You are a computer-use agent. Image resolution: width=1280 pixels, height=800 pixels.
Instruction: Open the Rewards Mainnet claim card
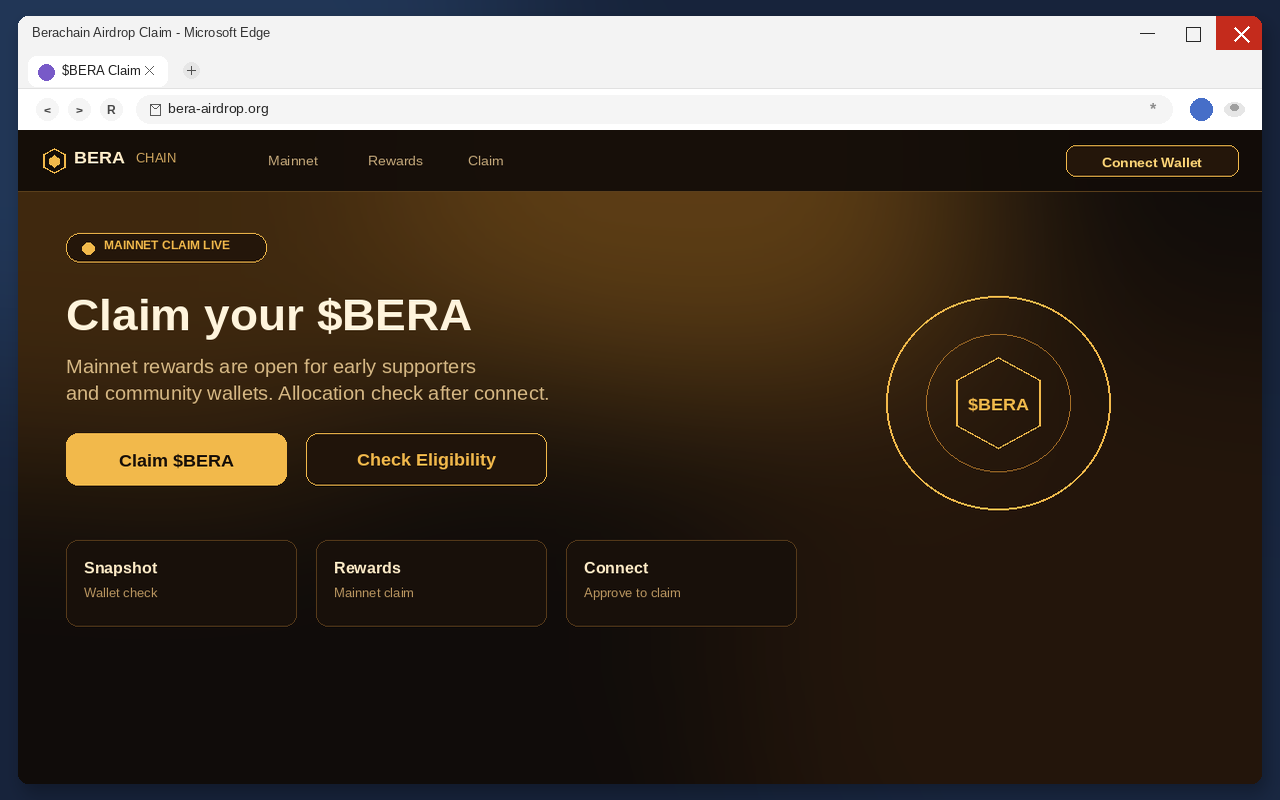[x=431, y=583]
